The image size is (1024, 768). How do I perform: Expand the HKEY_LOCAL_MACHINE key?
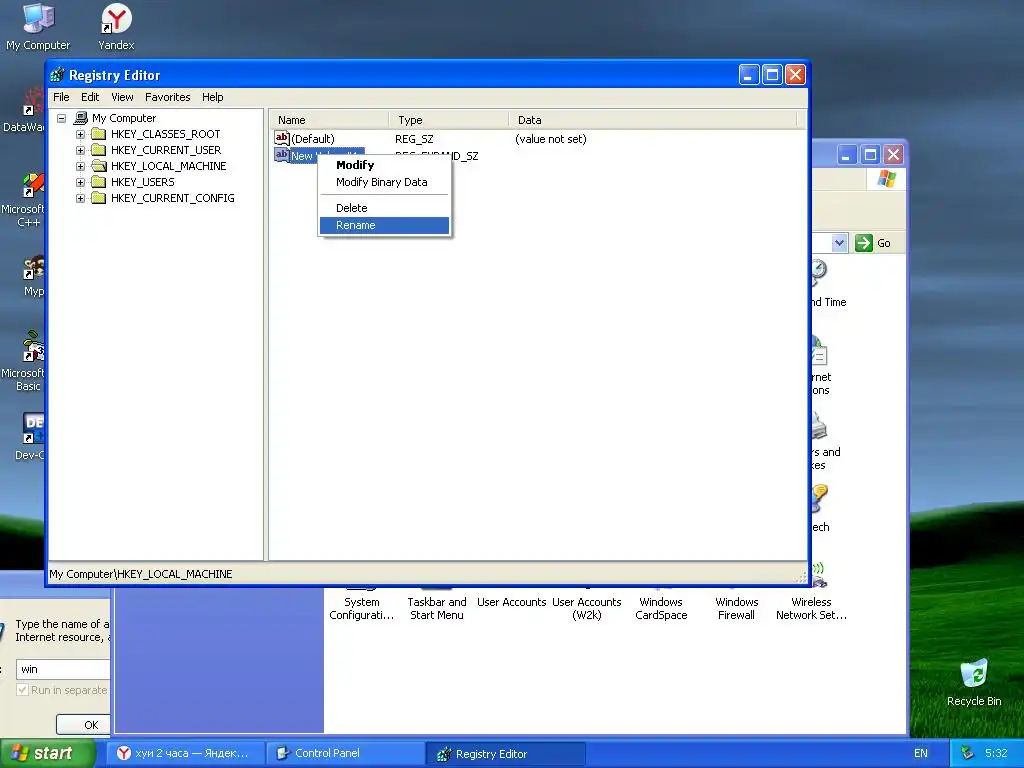(80, 166)
